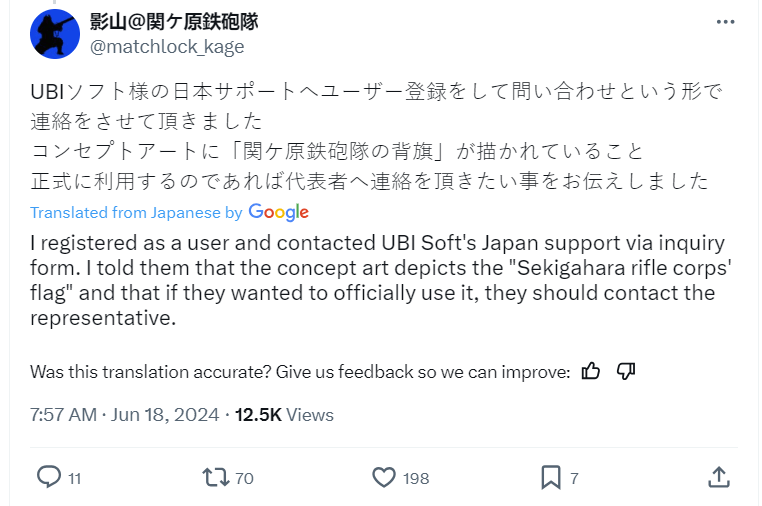Click the reply count 11
Screen dimensions: 762x506
click(x=74, y=478)
